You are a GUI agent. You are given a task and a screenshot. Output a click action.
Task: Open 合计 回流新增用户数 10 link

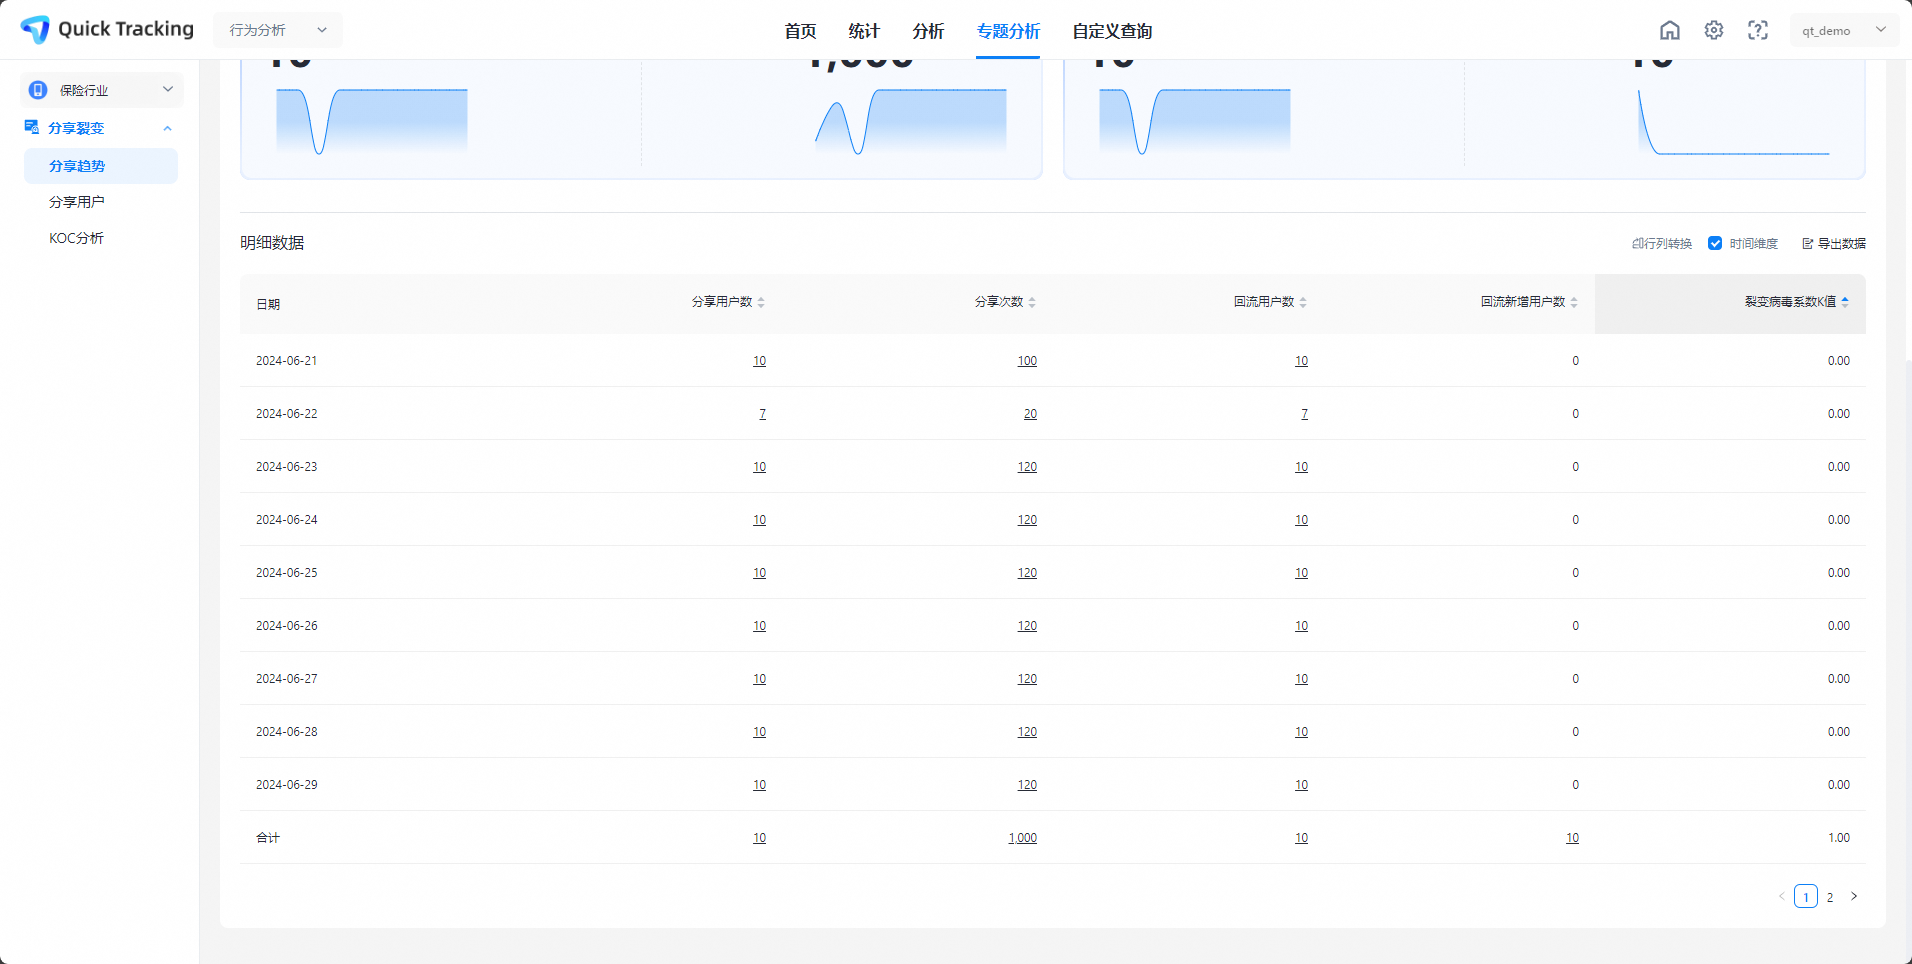(x=1572, y=838)
